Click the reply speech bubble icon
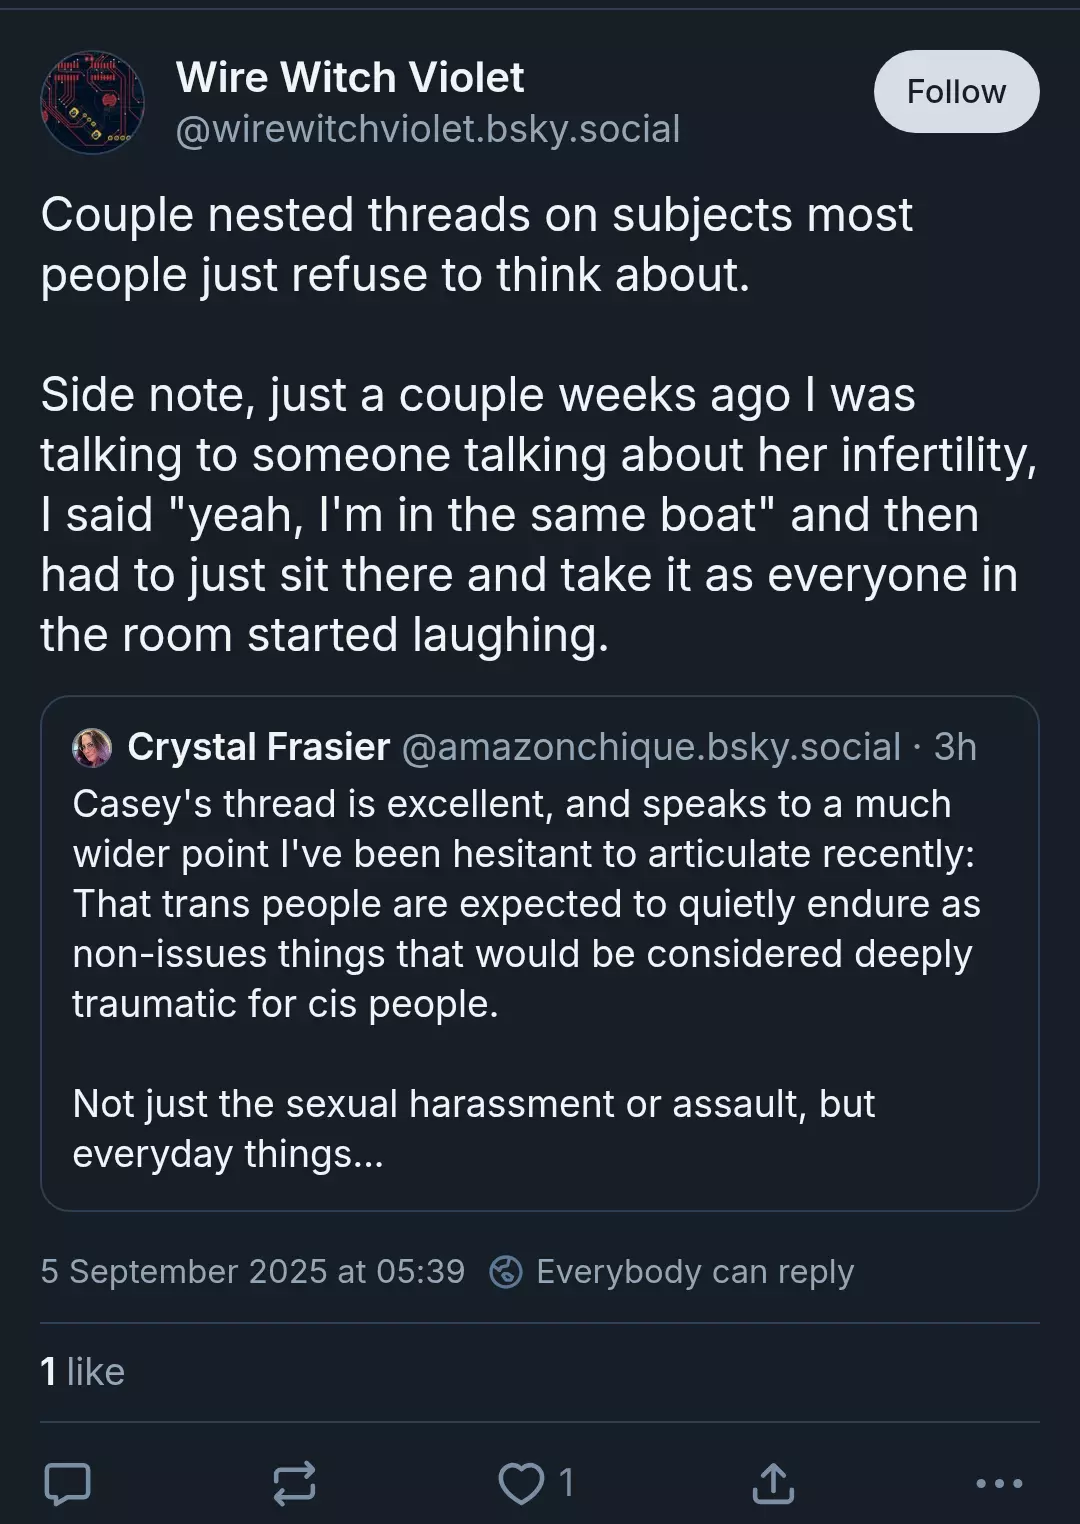Screen dimensions: 1080x1524 point(68,1483)
